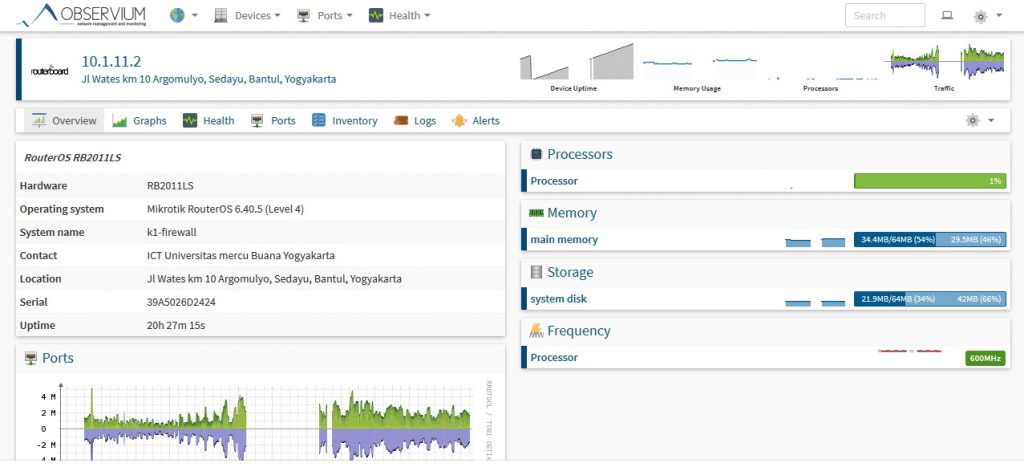Click the monitor icon in top bar
Viewport: 1024px width, 467px height.
tap(947, 16)
